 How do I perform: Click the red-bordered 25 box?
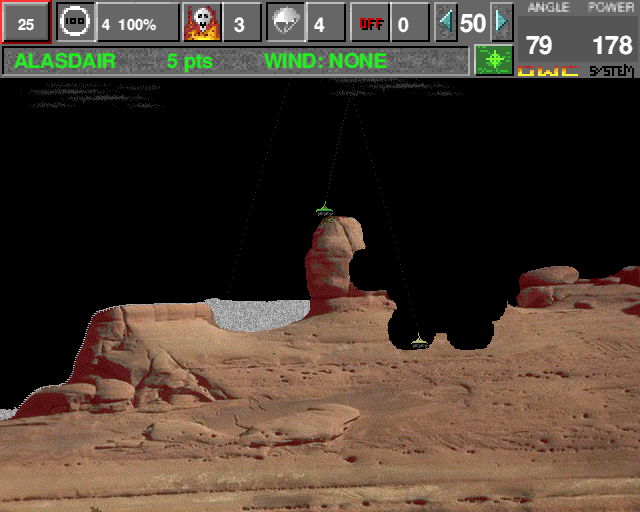point(26,22)
